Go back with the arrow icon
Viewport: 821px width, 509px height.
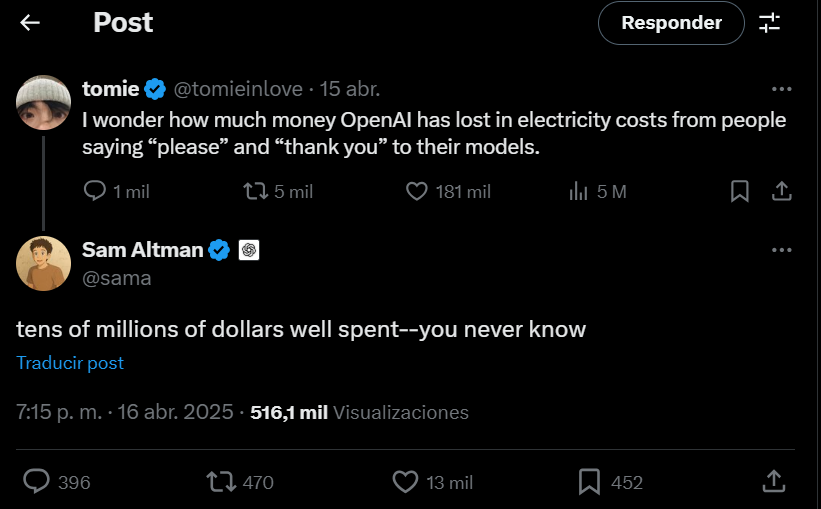pyautogui.click(x=30, y=23)
